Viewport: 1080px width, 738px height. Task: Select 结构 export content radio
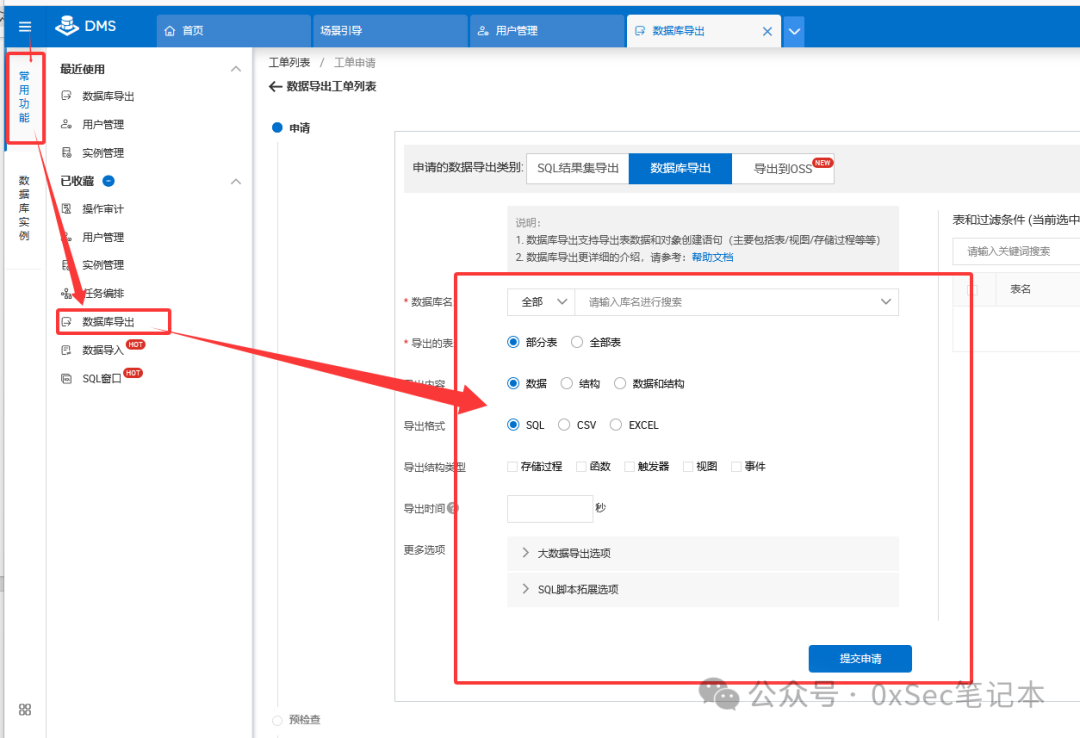[567, 384]
